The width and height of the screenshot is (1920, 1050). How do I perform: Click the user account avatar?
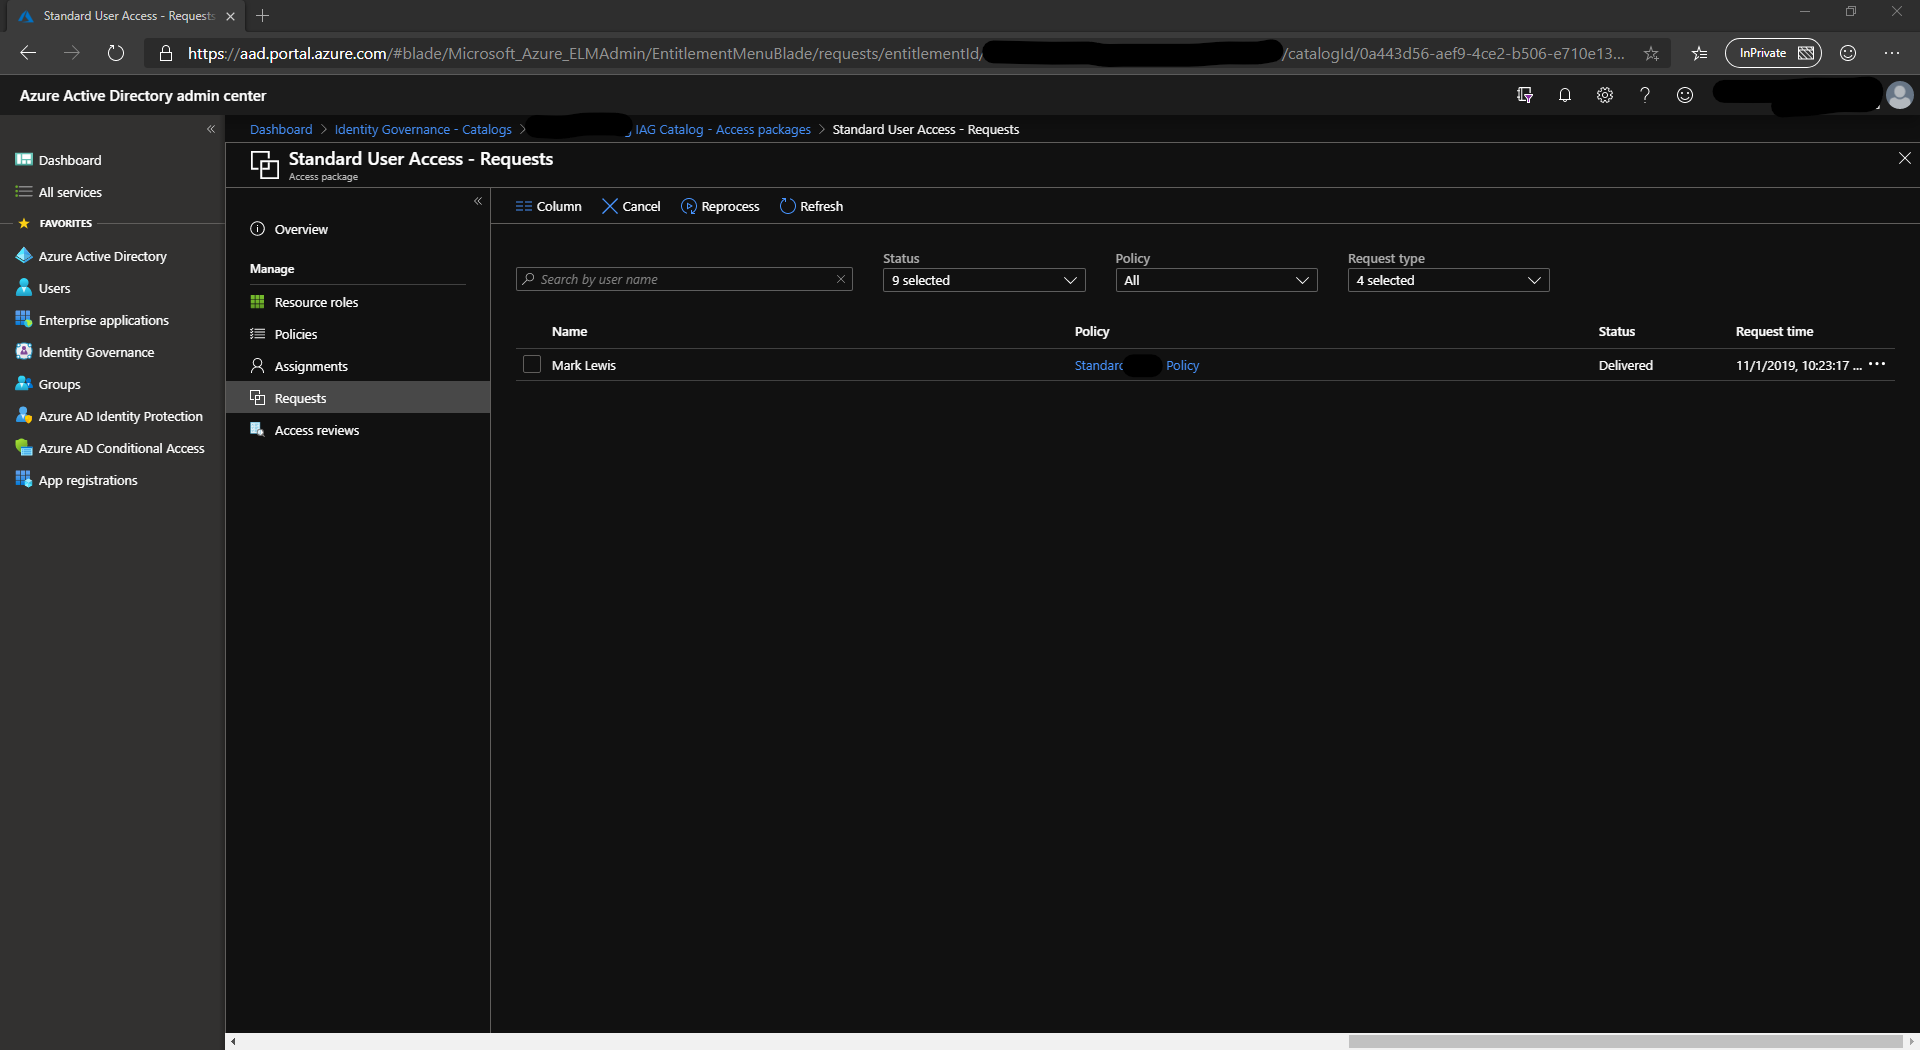1900,95
